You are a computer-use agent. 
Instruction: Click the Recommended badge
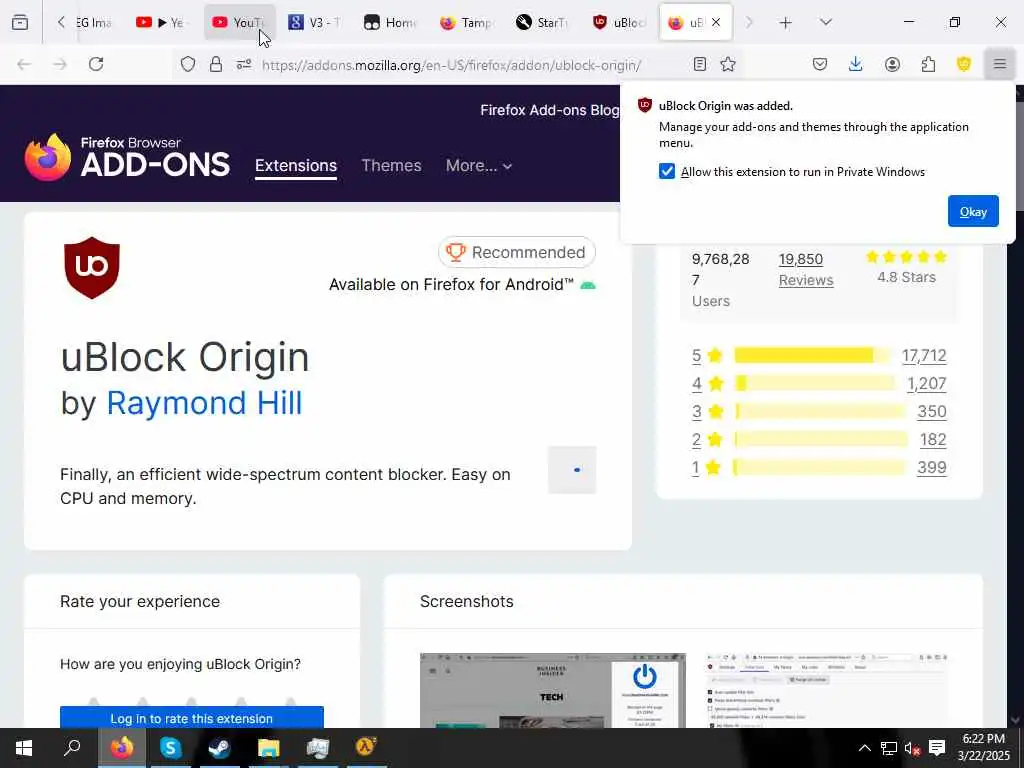tap(517, 252)
